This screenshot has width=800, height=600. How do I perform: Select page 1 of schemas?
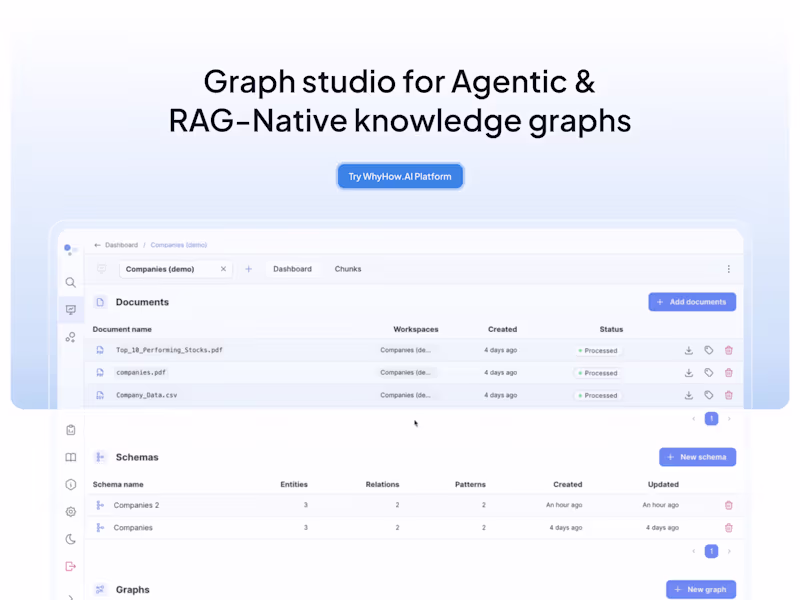711,551
